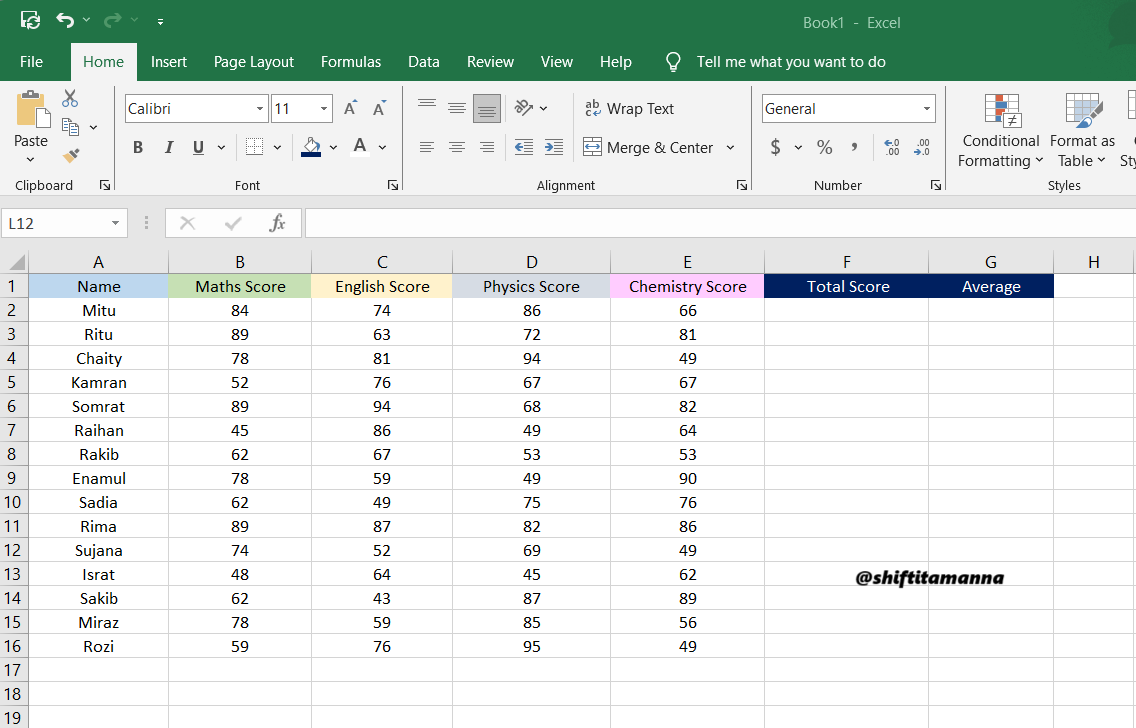Screen dimensions: 1136x728
Task: Expand the Merge & Center dropdown arrow
Action: click(x=730, y=148)
